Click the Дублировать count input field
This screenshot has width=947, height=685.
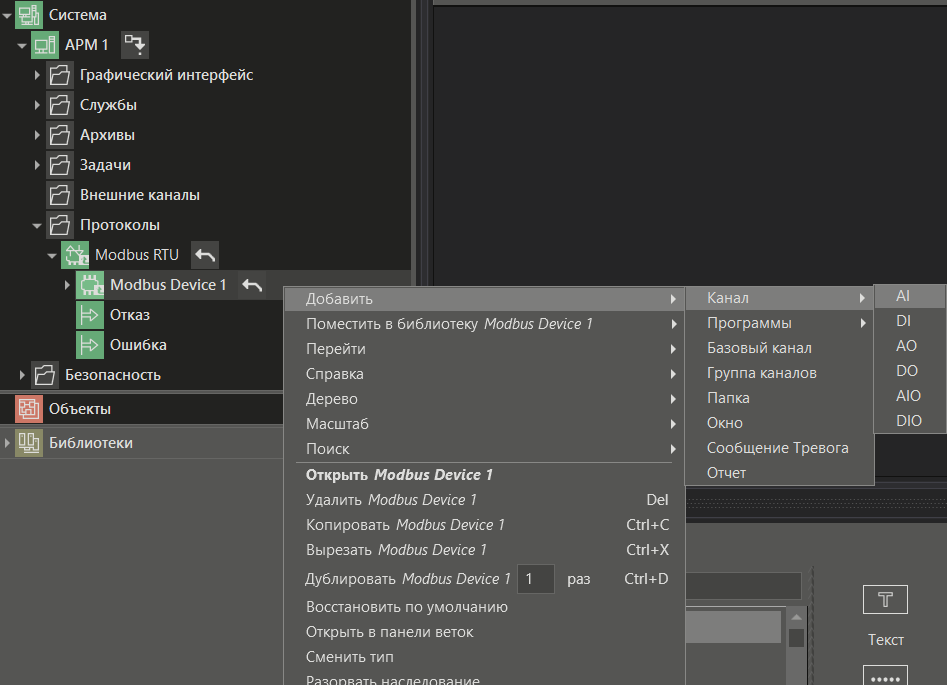534,579
